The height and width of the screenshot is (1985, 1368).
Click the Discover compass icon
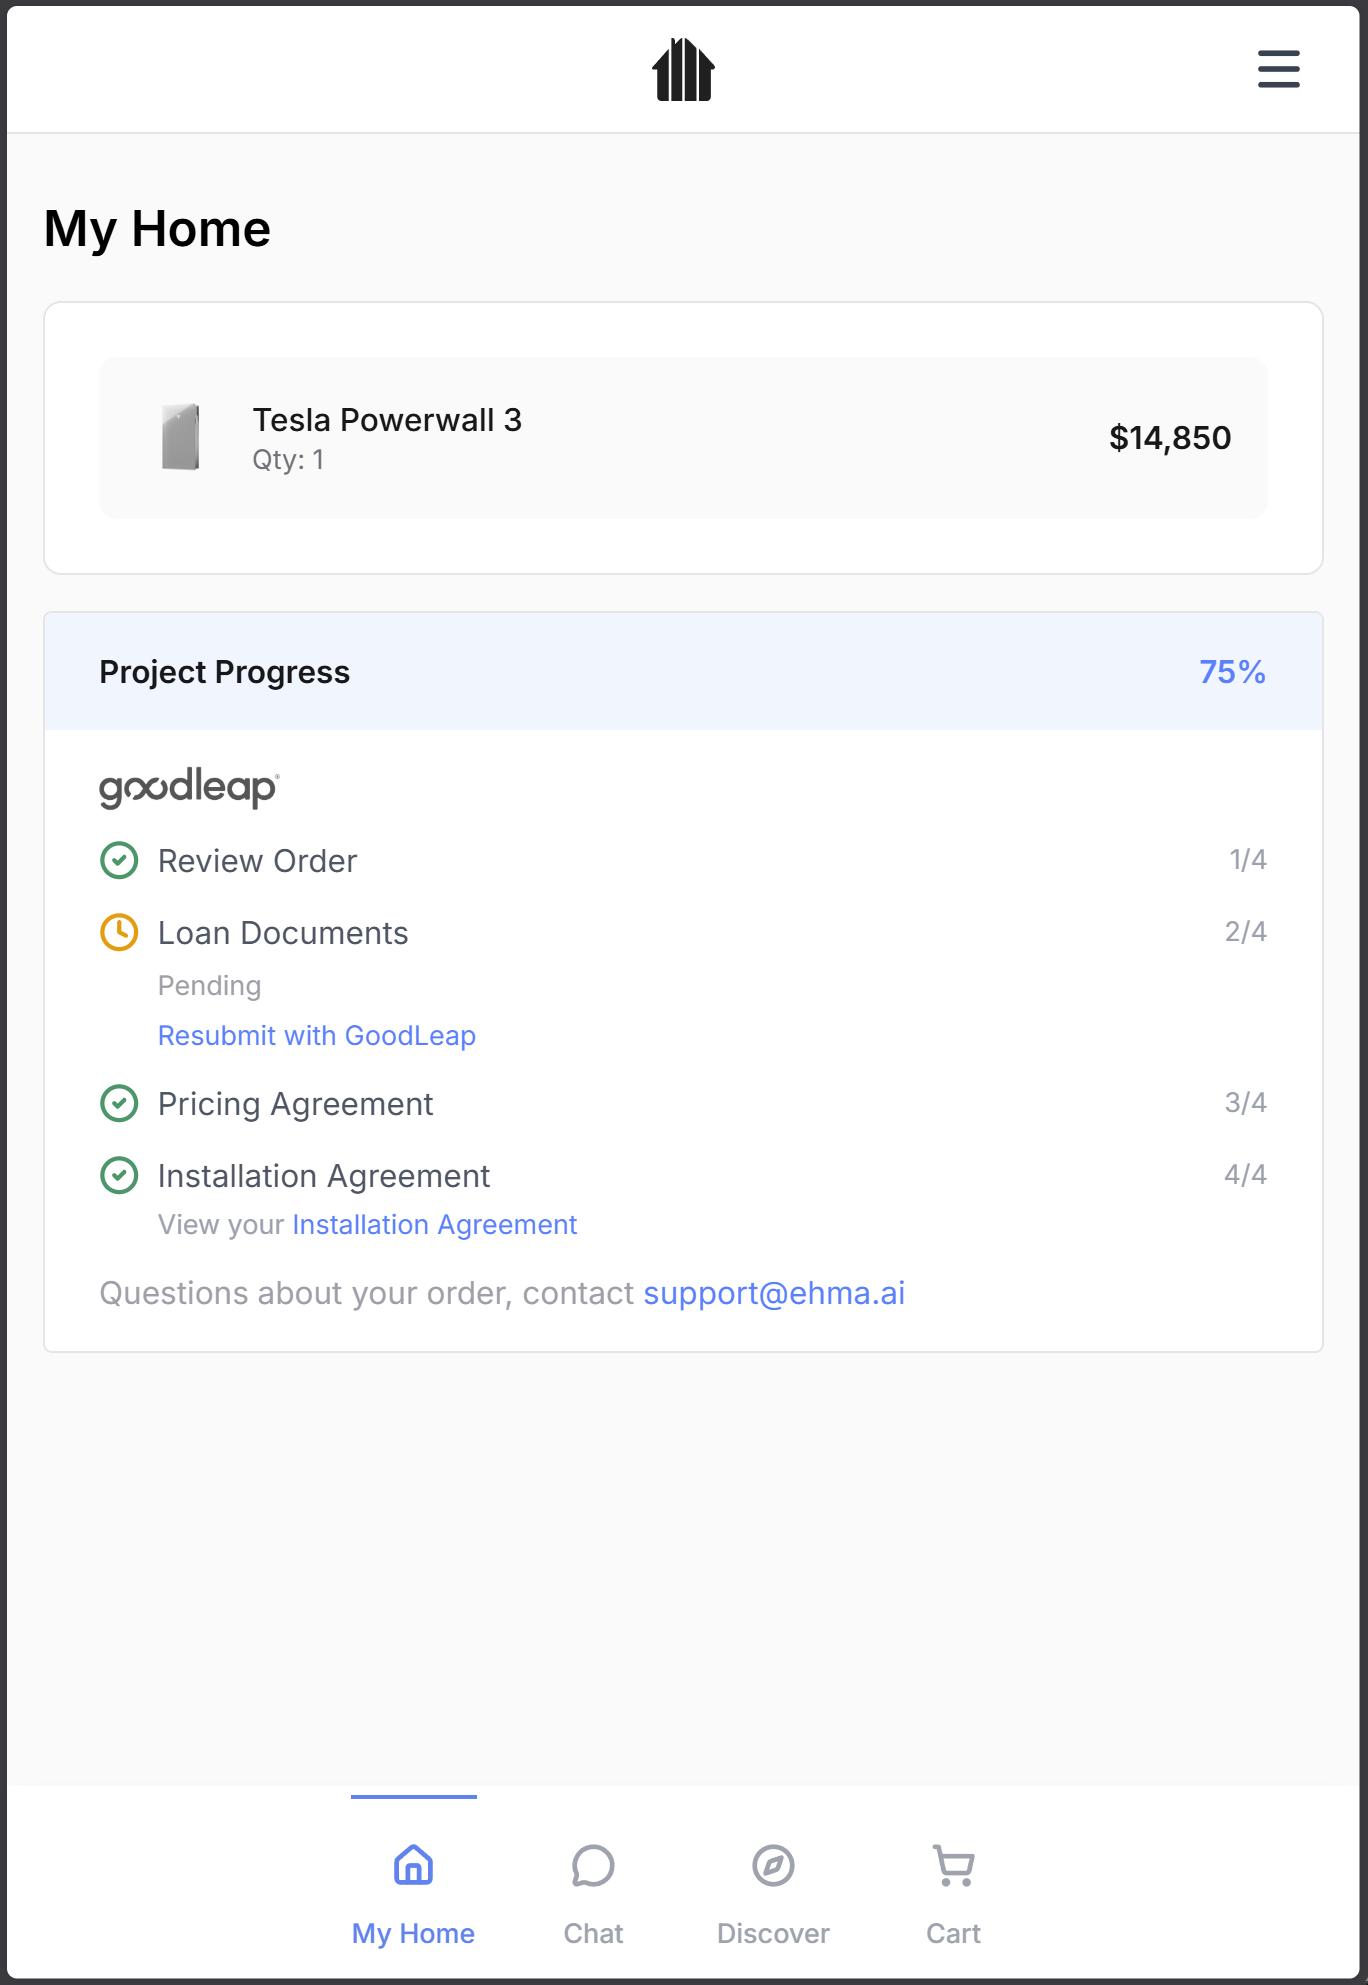773,1865
